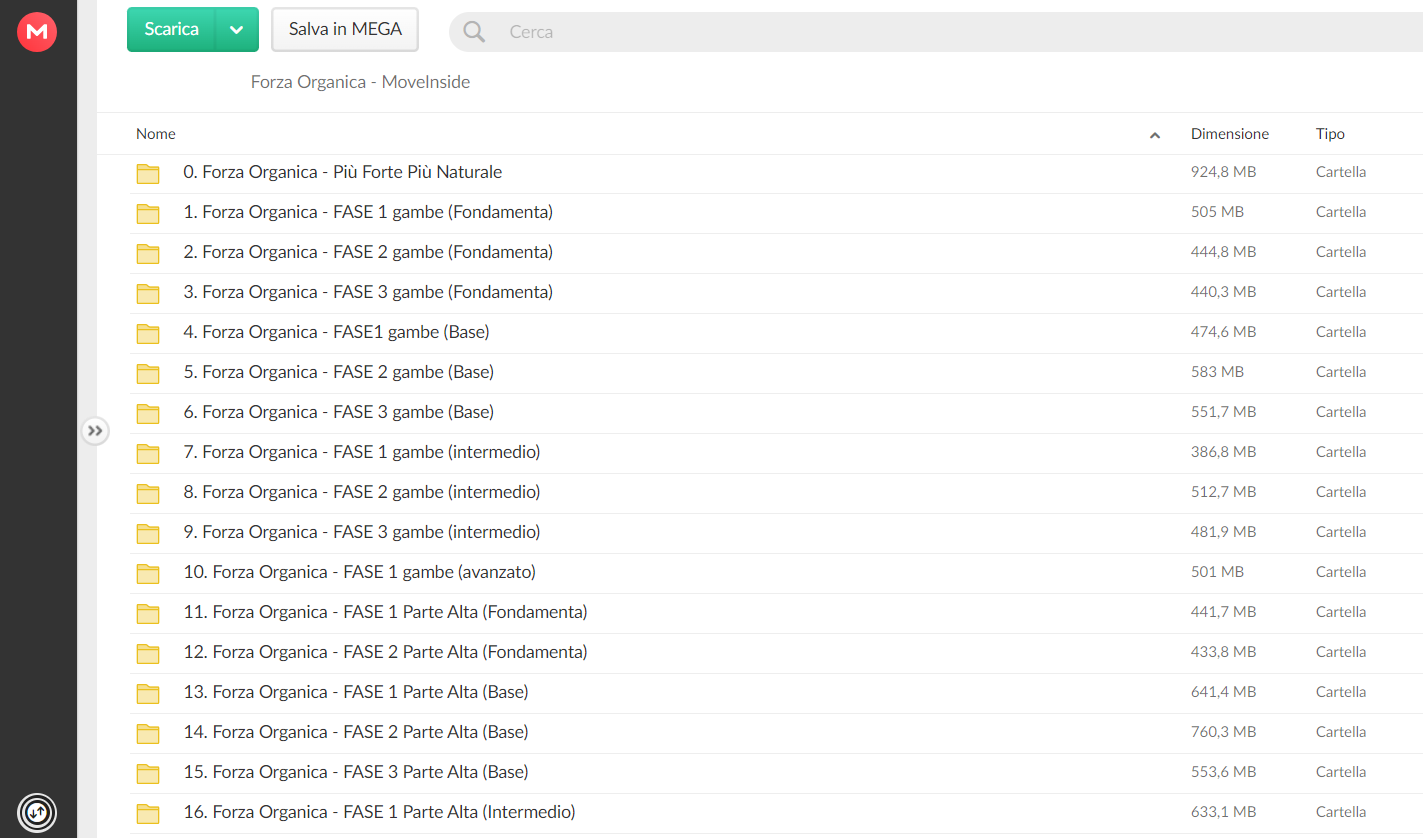Open the Scarica dropdown arrow
The image size is (1423, 838).
click(237, 30)
